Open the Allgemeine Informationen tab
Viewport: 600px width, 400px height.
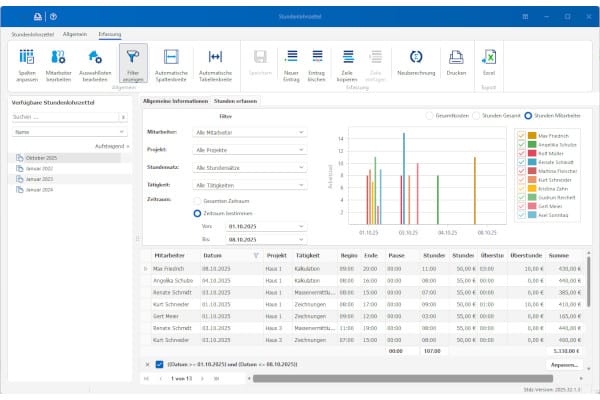click(175, 101)
